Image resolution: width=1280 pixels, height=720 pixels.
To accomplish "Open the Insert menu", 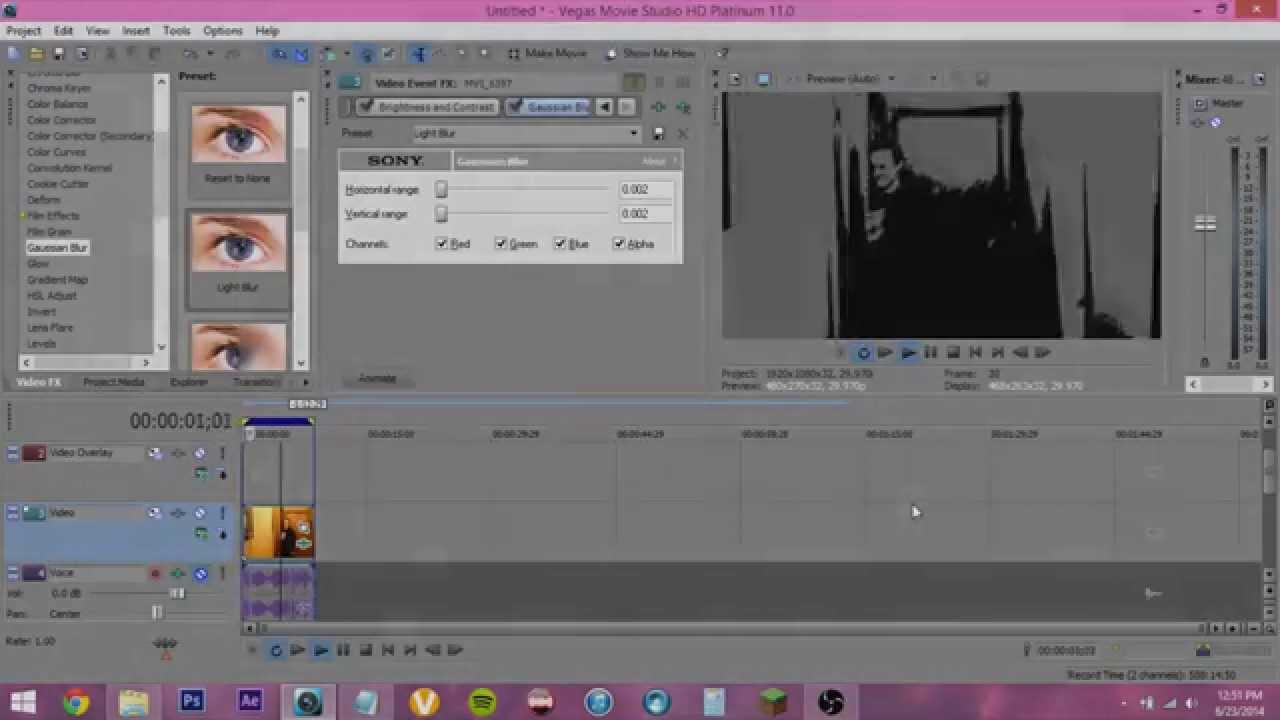I will tap(136, 31).
